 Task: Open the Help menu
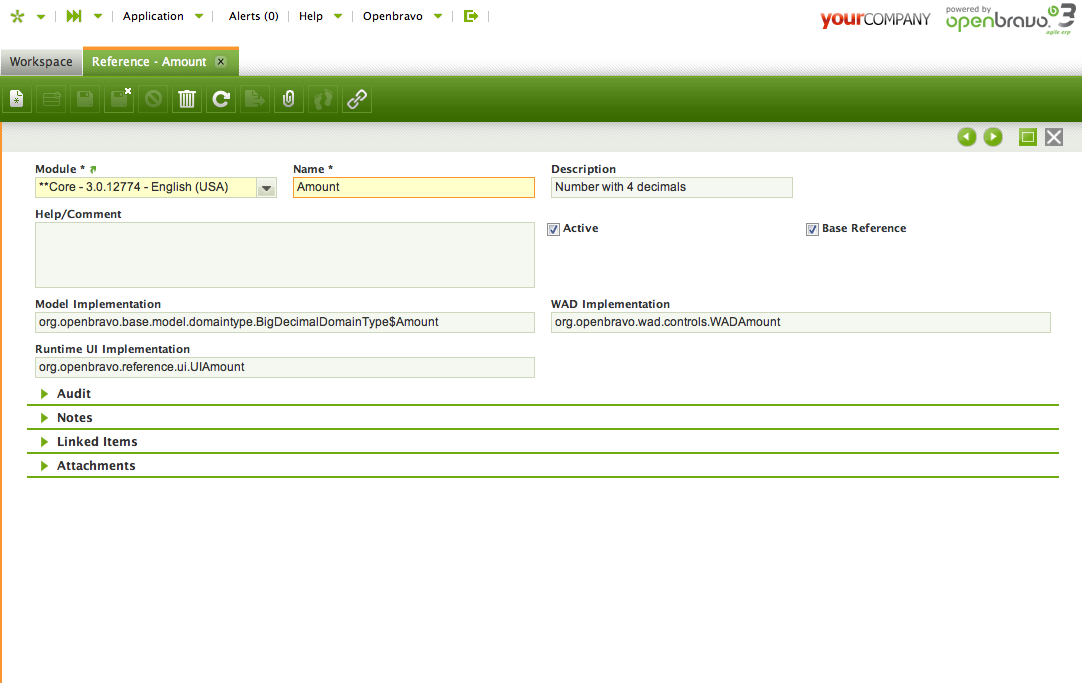pos(311,16)
